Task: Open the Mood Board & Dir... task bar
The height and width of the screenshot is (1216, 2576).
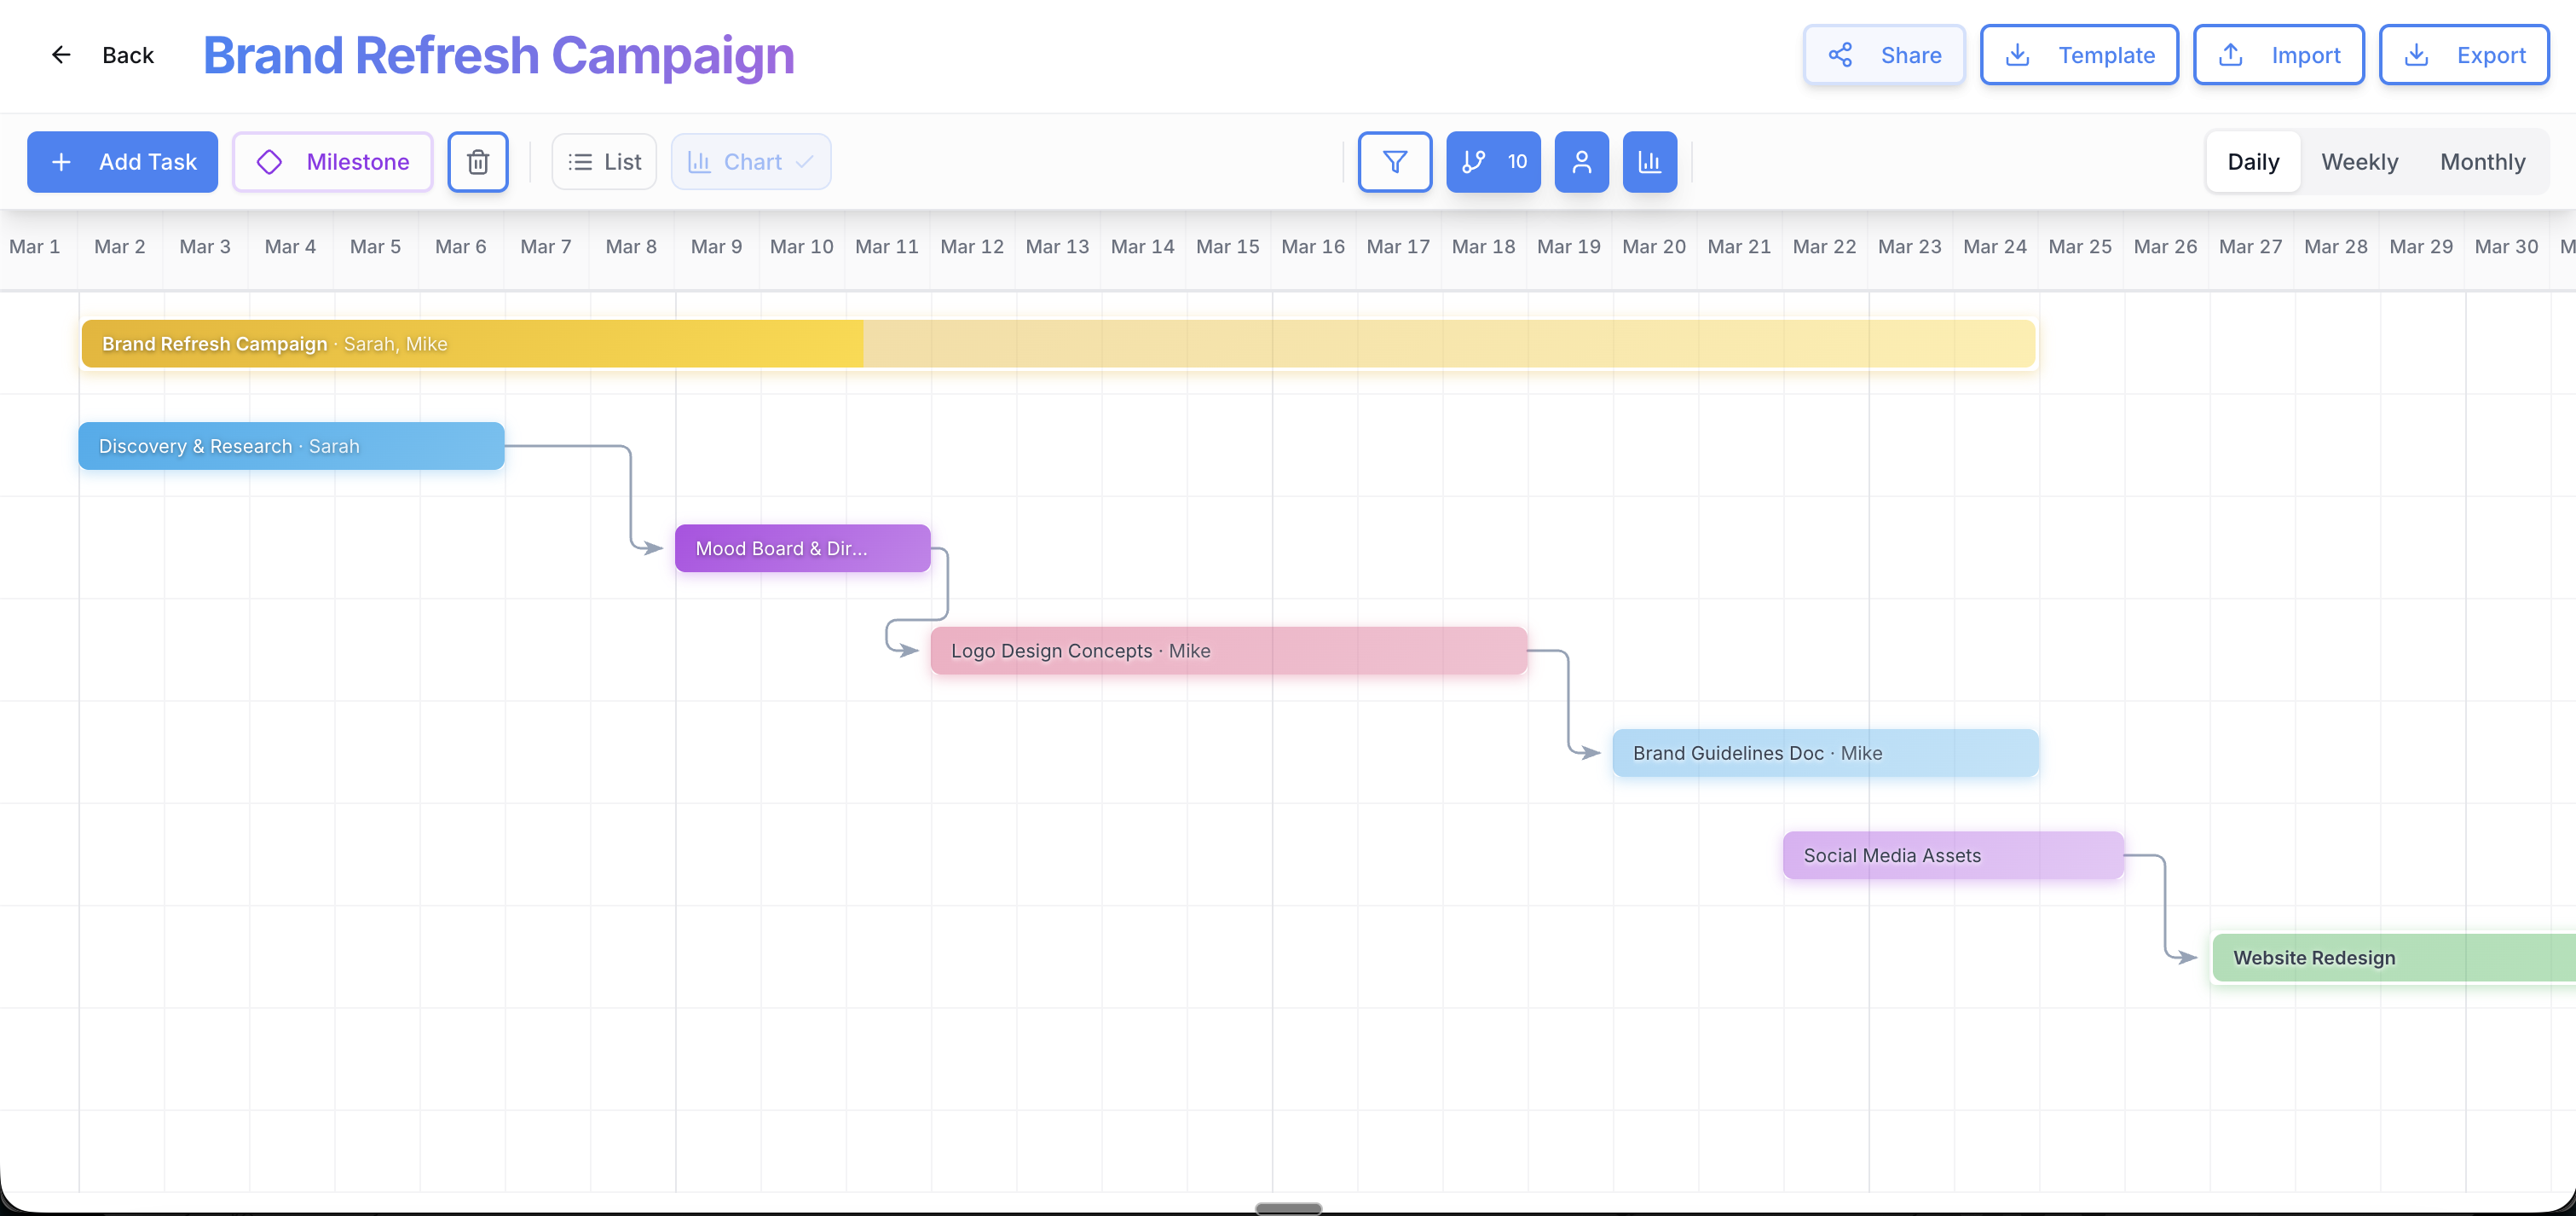Action: pyautogui.click(x=802, y=548)
